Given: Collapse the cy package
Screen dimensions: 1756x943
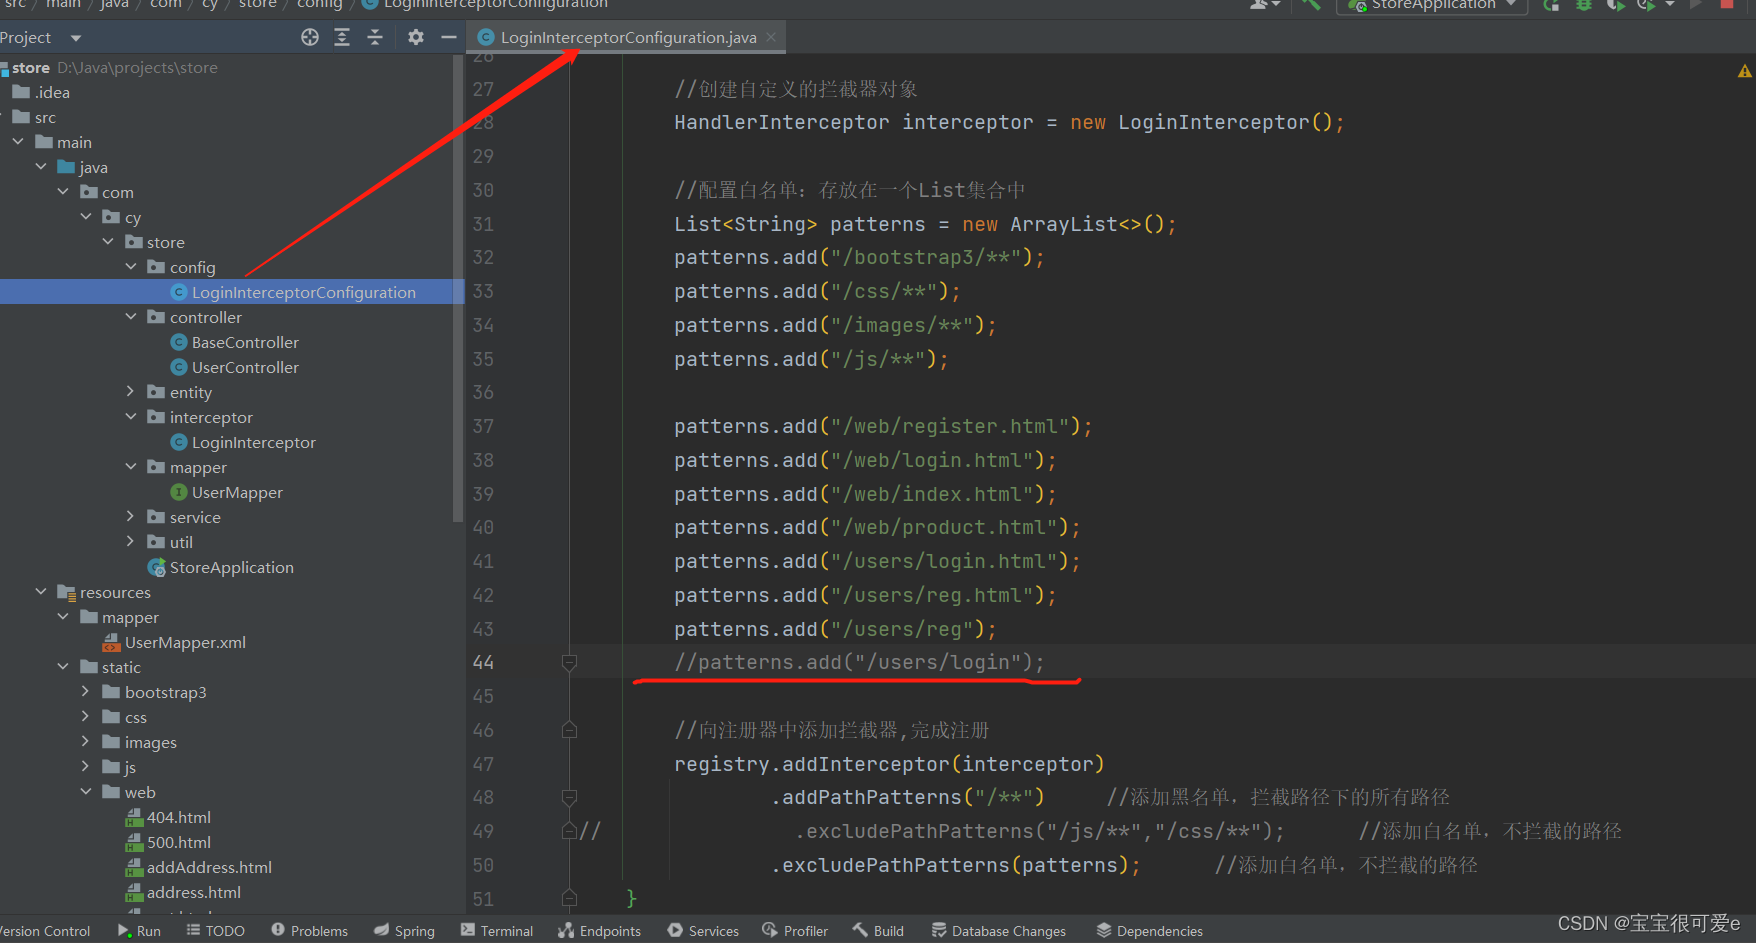Looking at the screenshot, I should (86, 217).
